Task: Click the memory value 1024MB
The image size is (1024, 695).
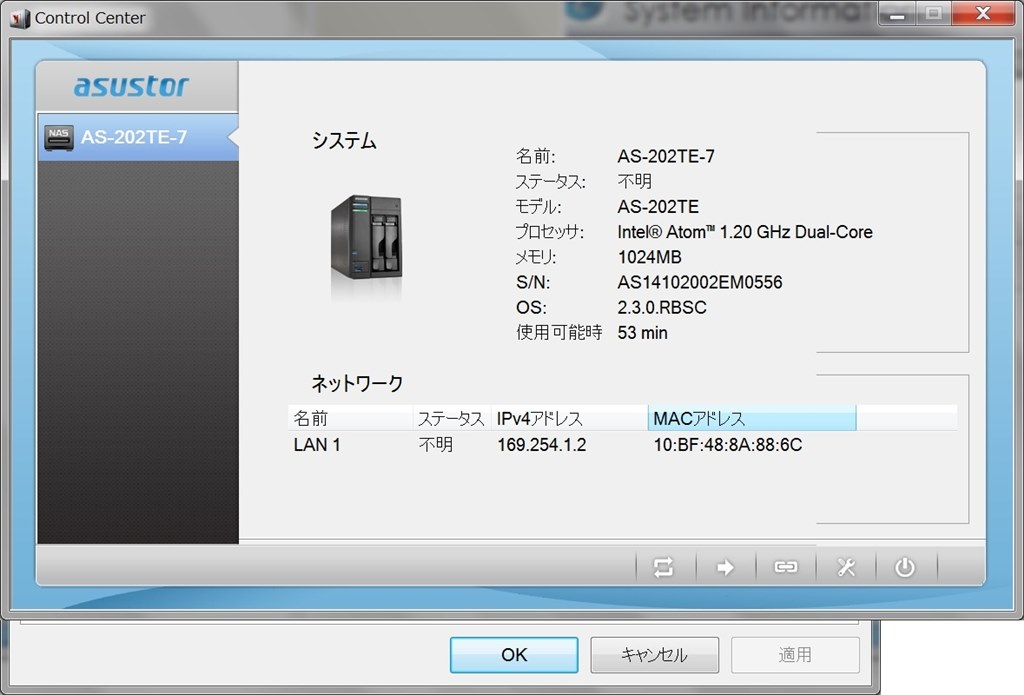Action: pyautogui.click(x=649, y=257)
